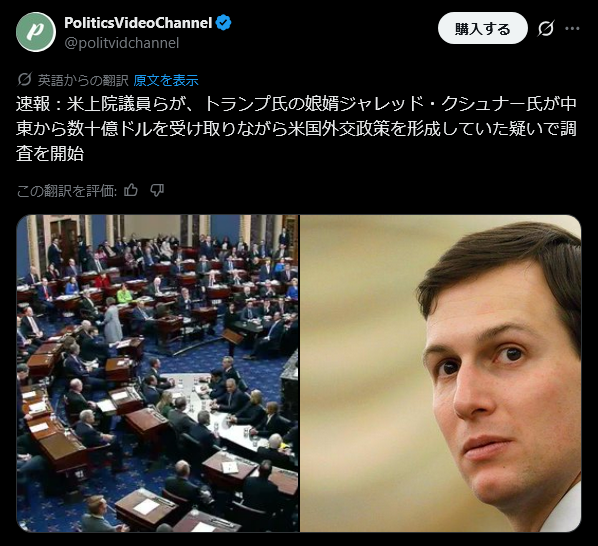
Task: Click the word 速報 starting the post
Action: (33, 104)
